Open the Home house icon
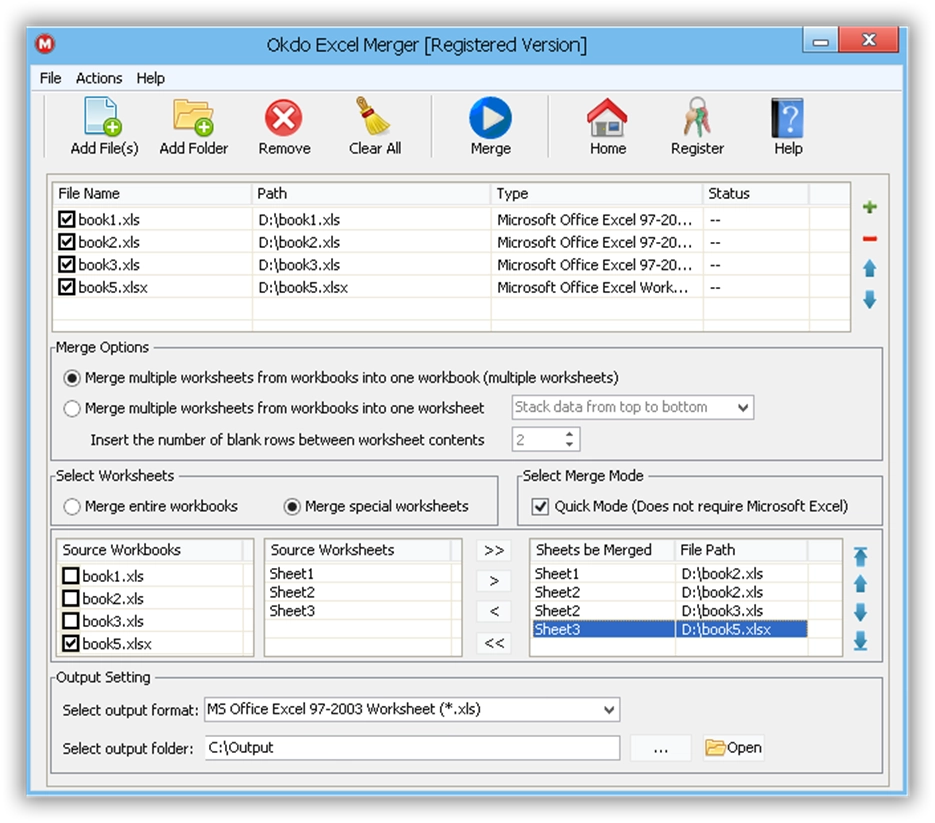The image size is (935, 823). [x=607, y=117]
